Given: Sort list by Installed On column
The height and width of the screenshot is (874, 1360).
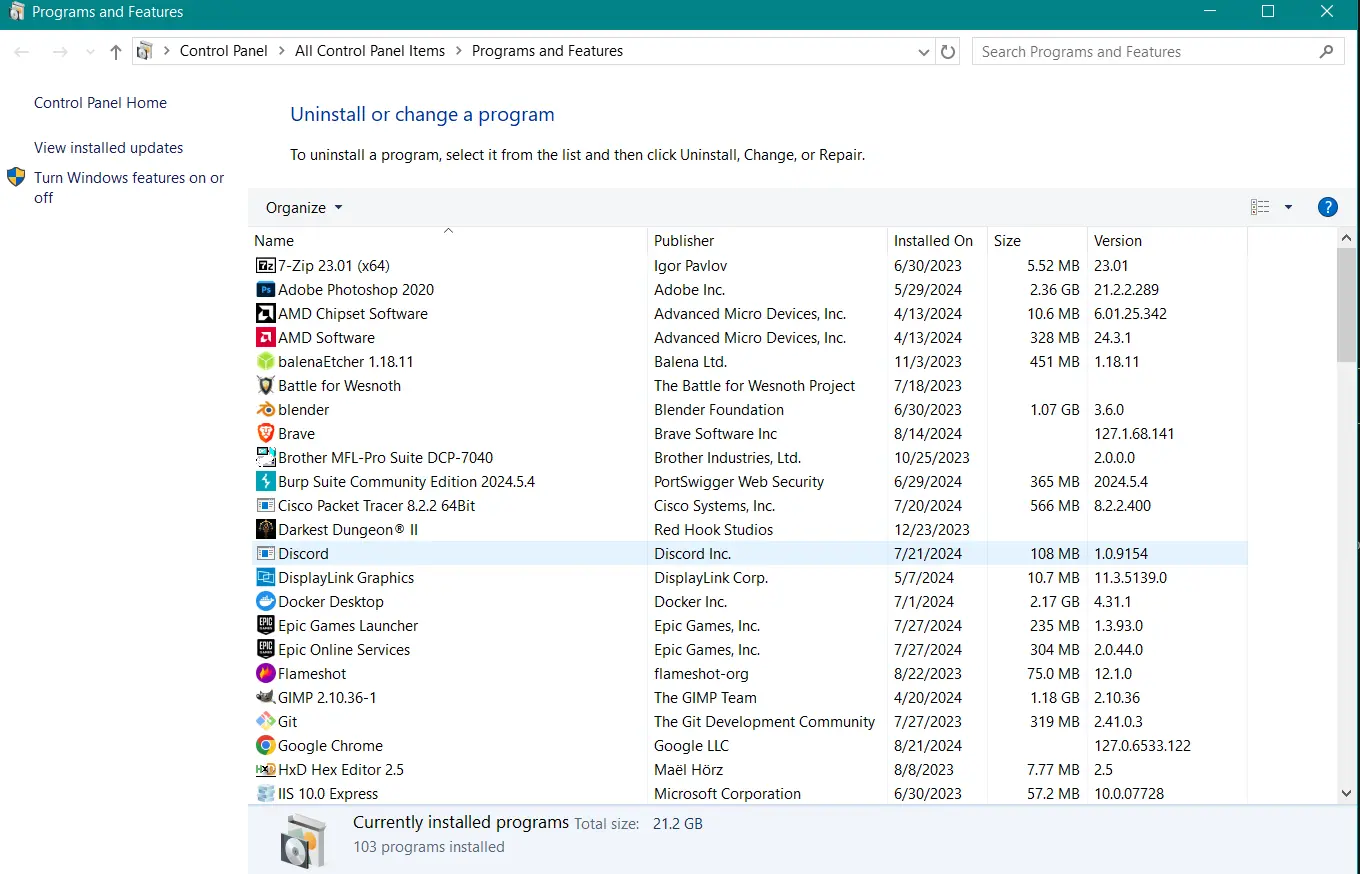Looking at the screenshot, I should pyautogui.click(x=932, y=241).
